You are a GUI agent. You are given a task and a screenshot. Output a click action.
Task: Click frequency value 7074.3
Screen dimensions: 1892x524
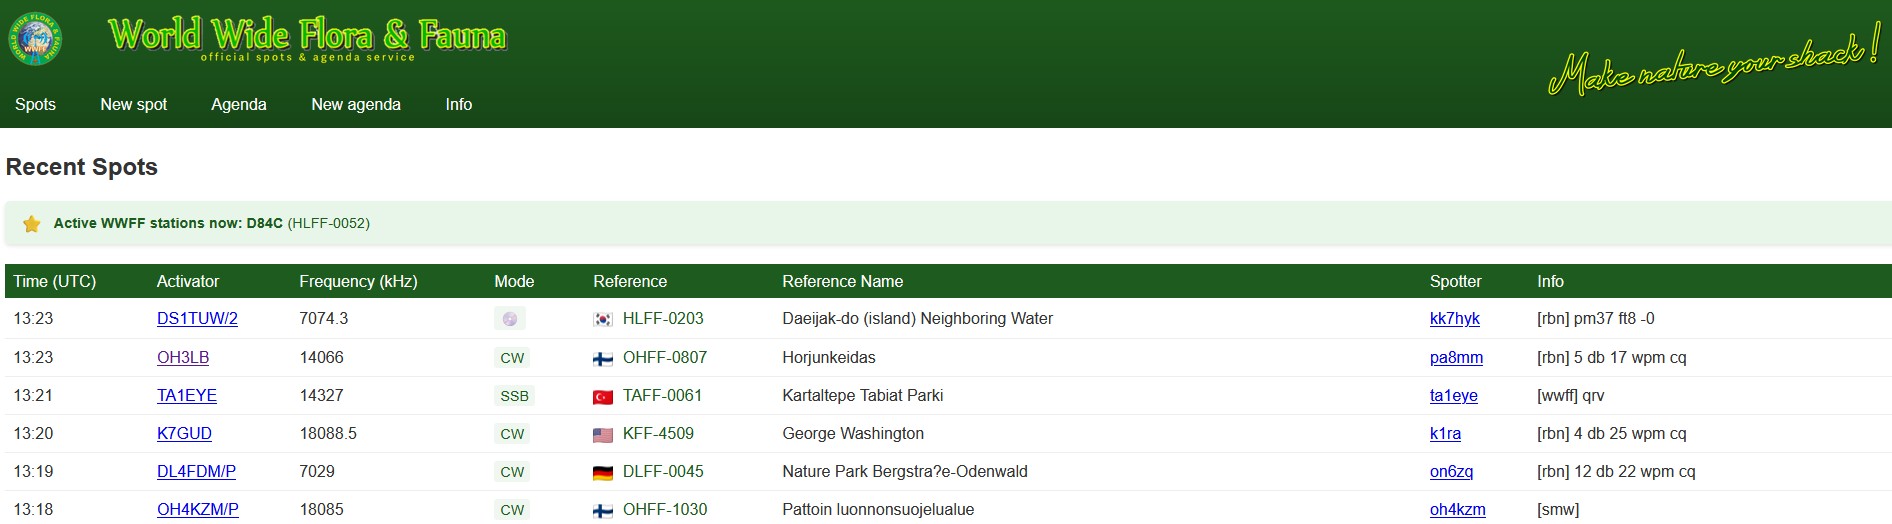[324, 319]
